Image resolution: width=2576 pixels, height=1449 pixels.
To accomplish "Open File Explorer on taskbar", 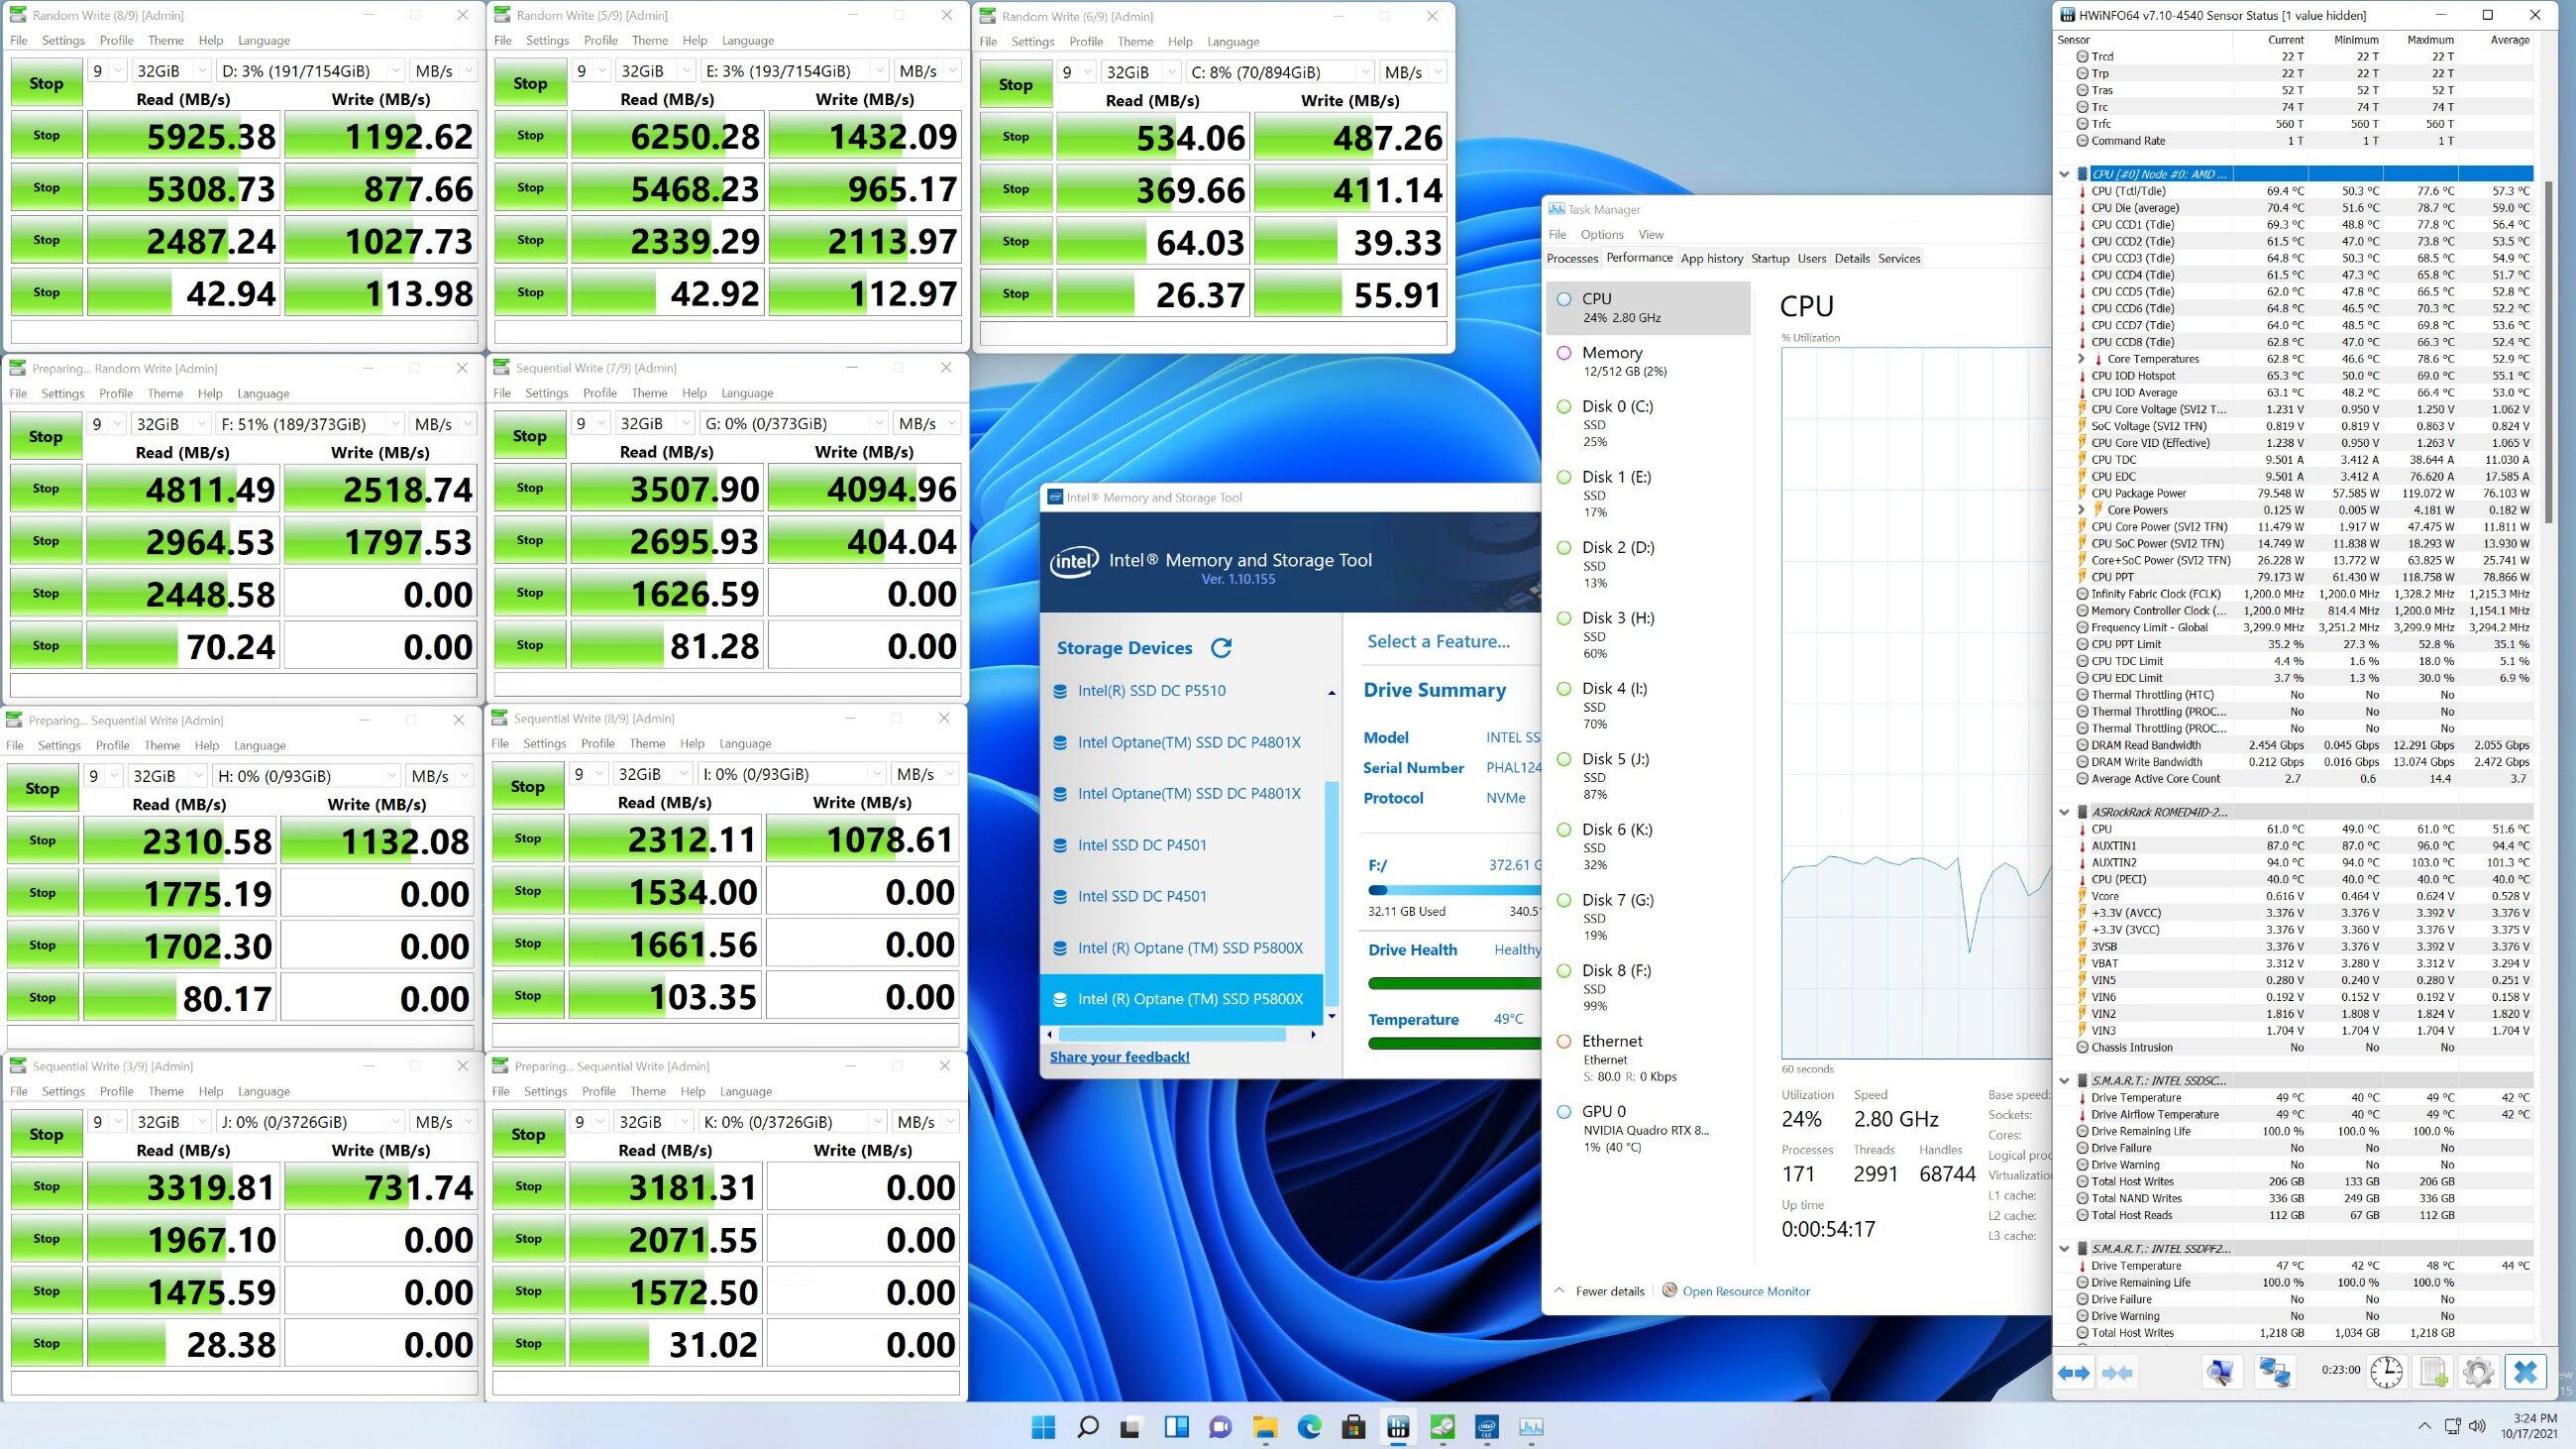I will (x=1265, y=1427).
